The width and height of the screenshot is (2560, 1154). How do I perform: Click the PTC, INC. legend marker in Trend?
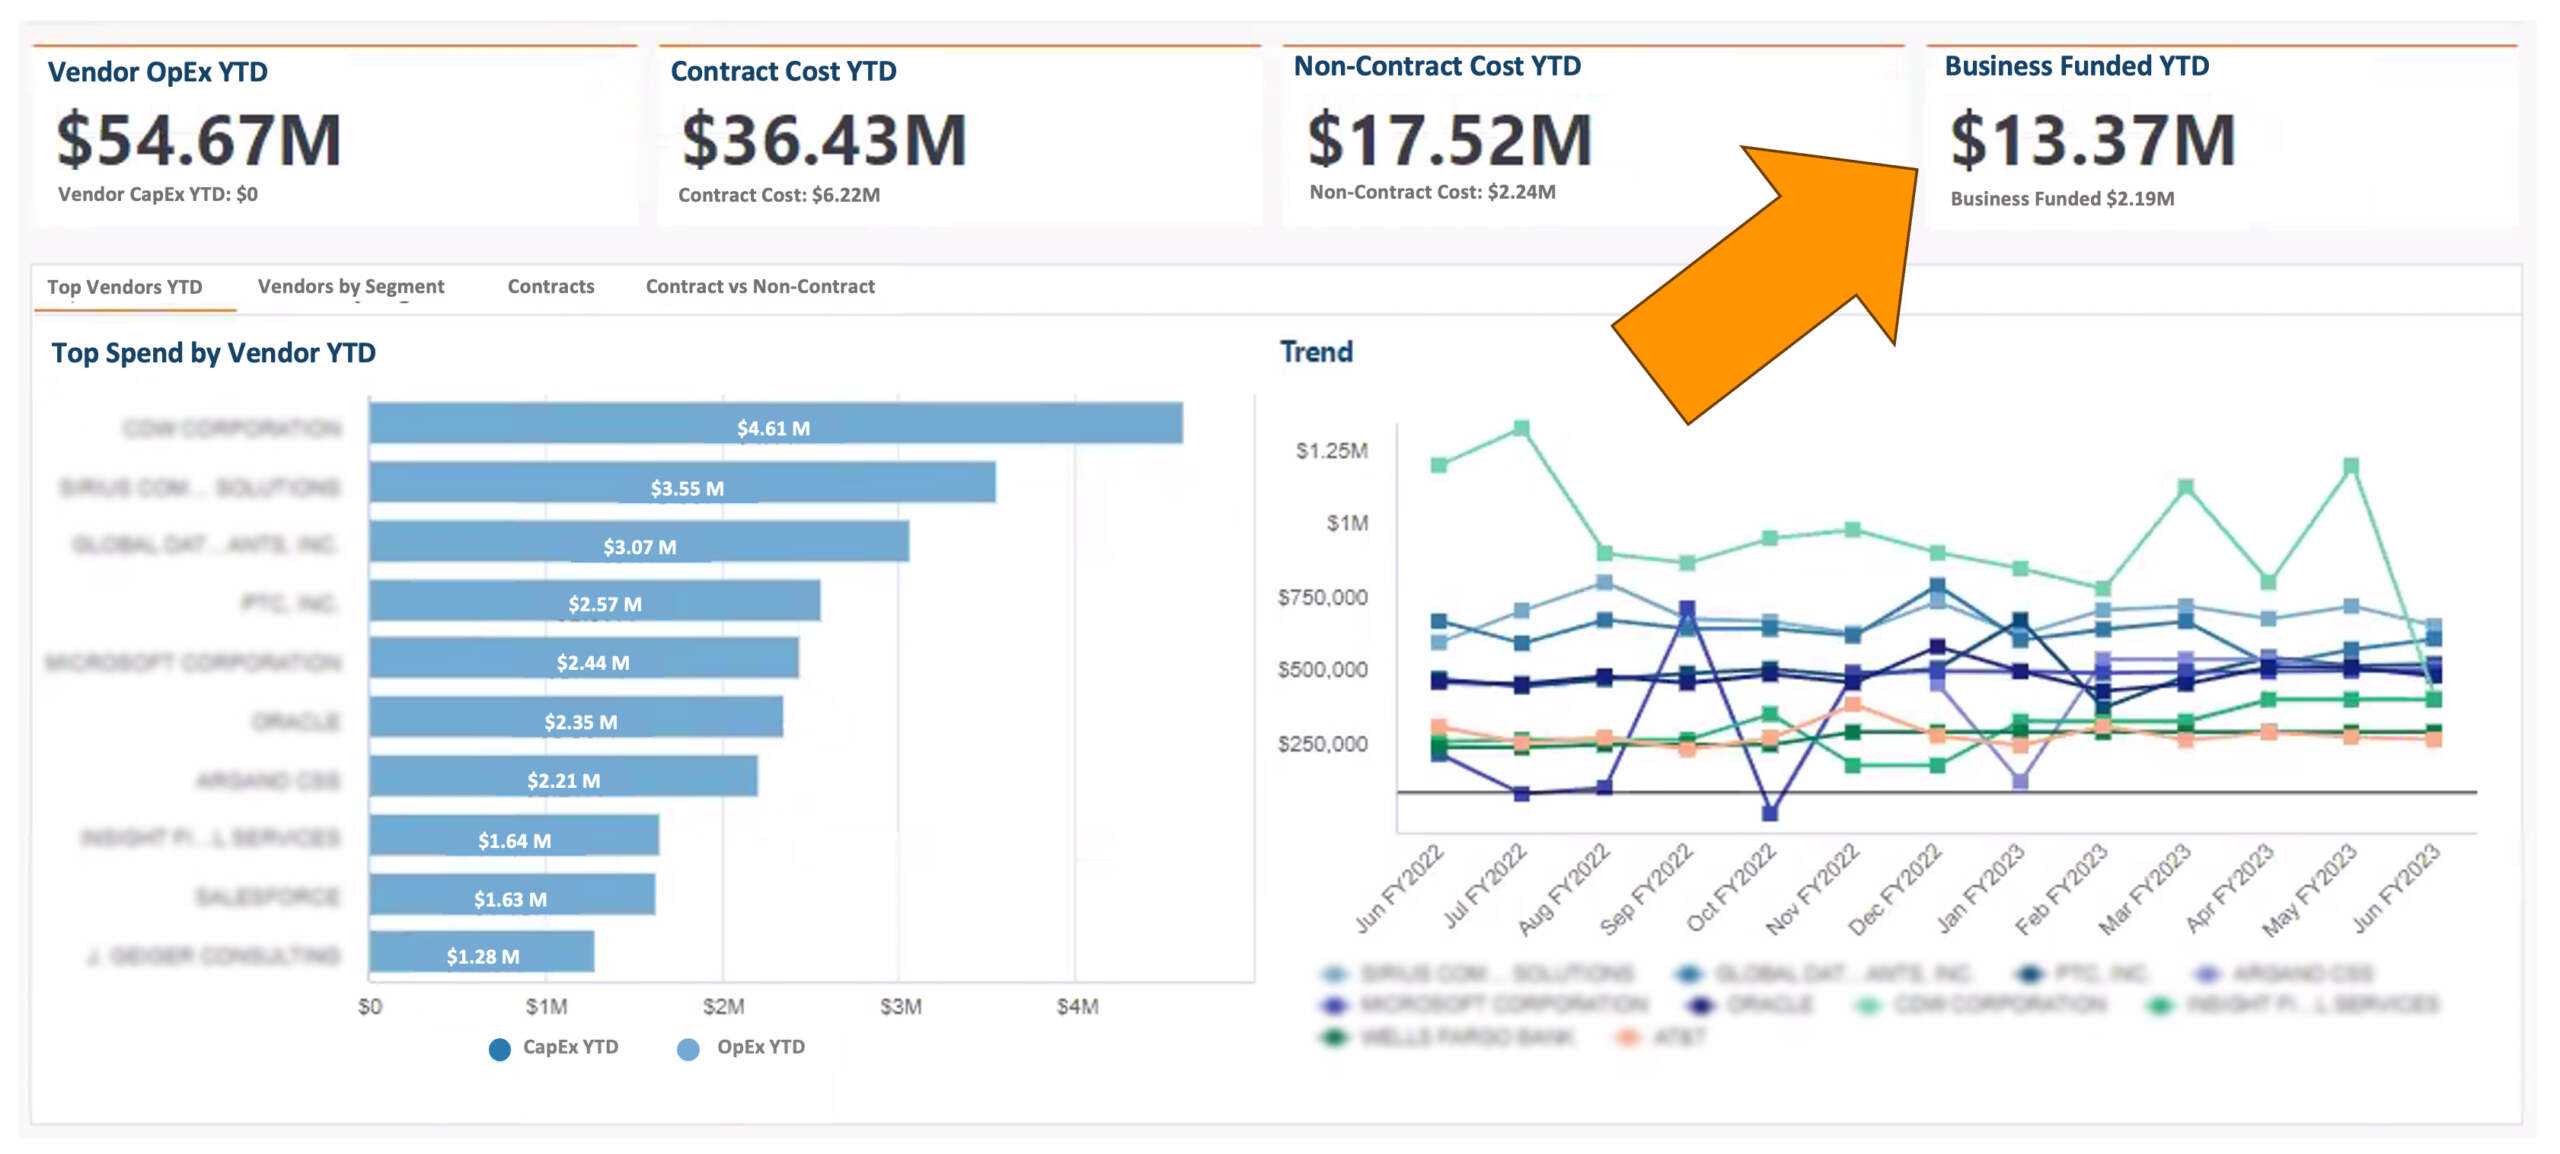coord(2029,973)
